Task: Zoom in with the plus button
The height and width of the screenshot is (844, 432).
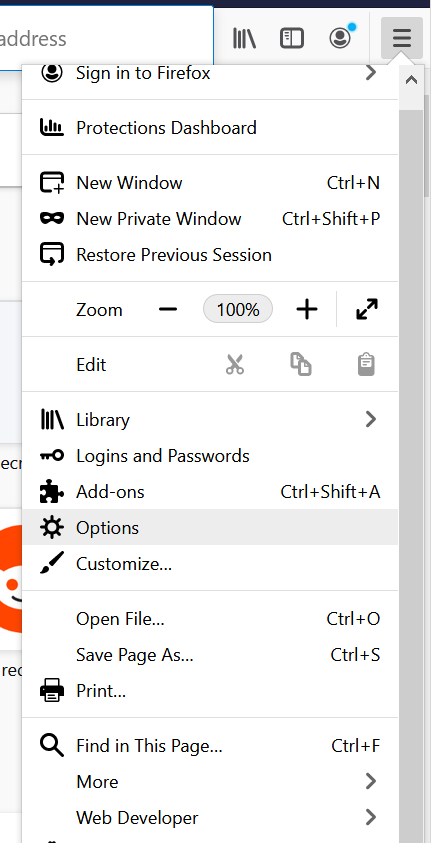Action: [x=307, y=310]
